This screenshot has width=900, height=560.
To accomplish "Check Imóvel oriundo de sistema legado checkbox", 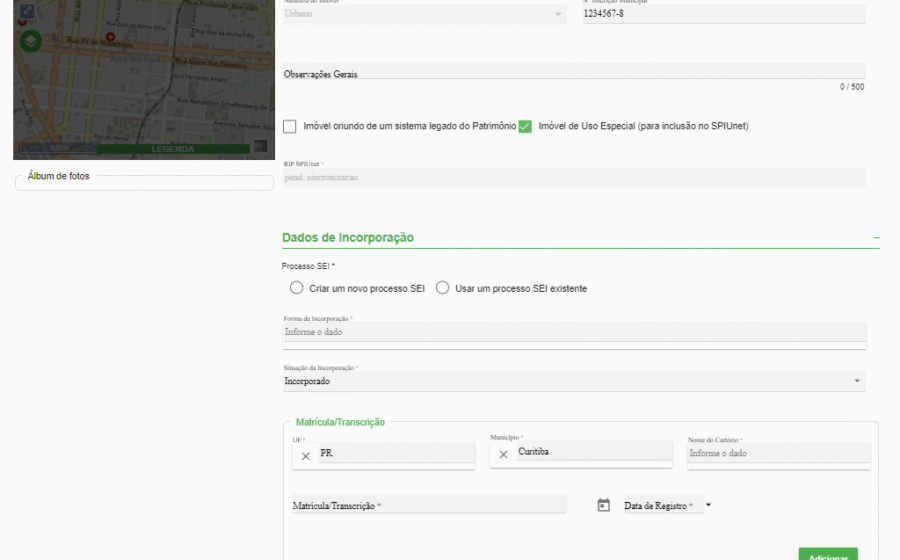I will [x=290, y=126].
